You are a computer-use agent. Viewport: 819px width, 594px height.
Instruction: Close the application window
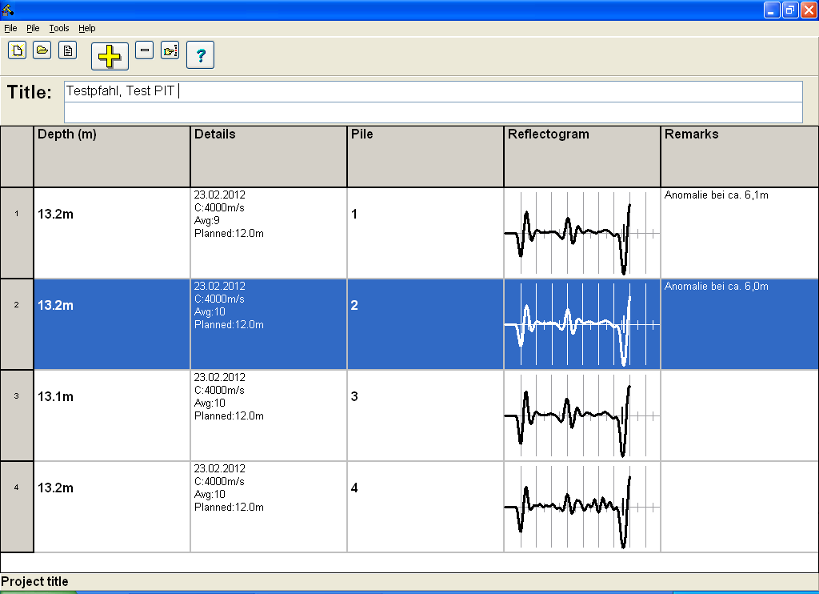click(x=809, y=10)
